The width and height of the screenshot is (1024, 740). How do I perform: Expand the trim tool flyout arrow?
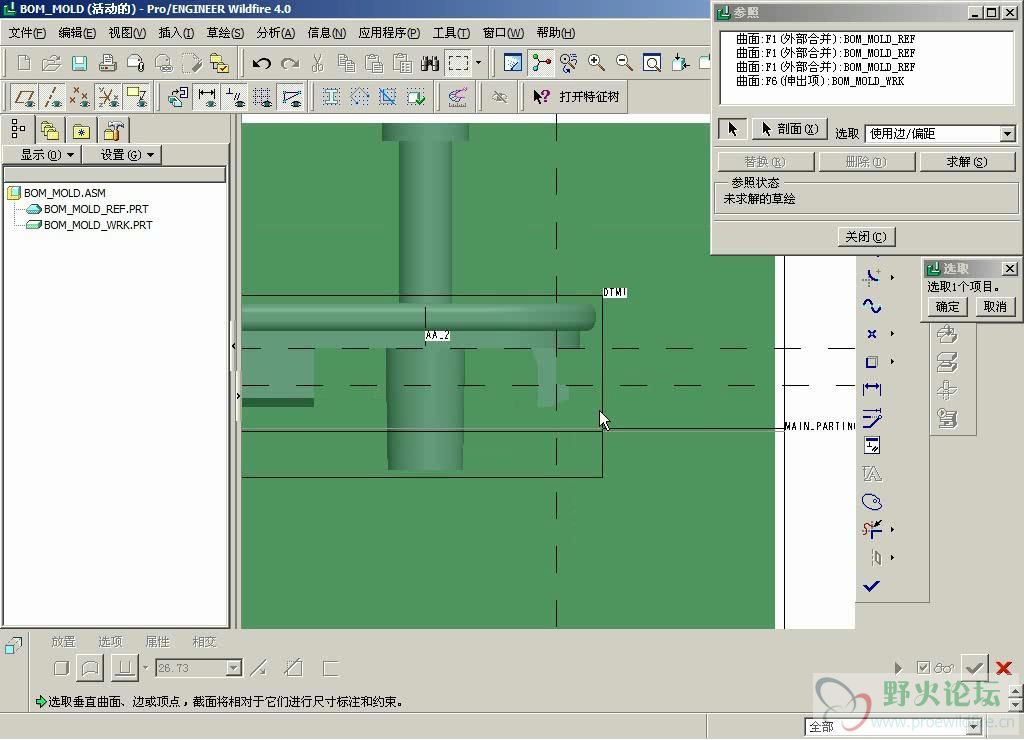pyautogui.click(x=892, y=530)
